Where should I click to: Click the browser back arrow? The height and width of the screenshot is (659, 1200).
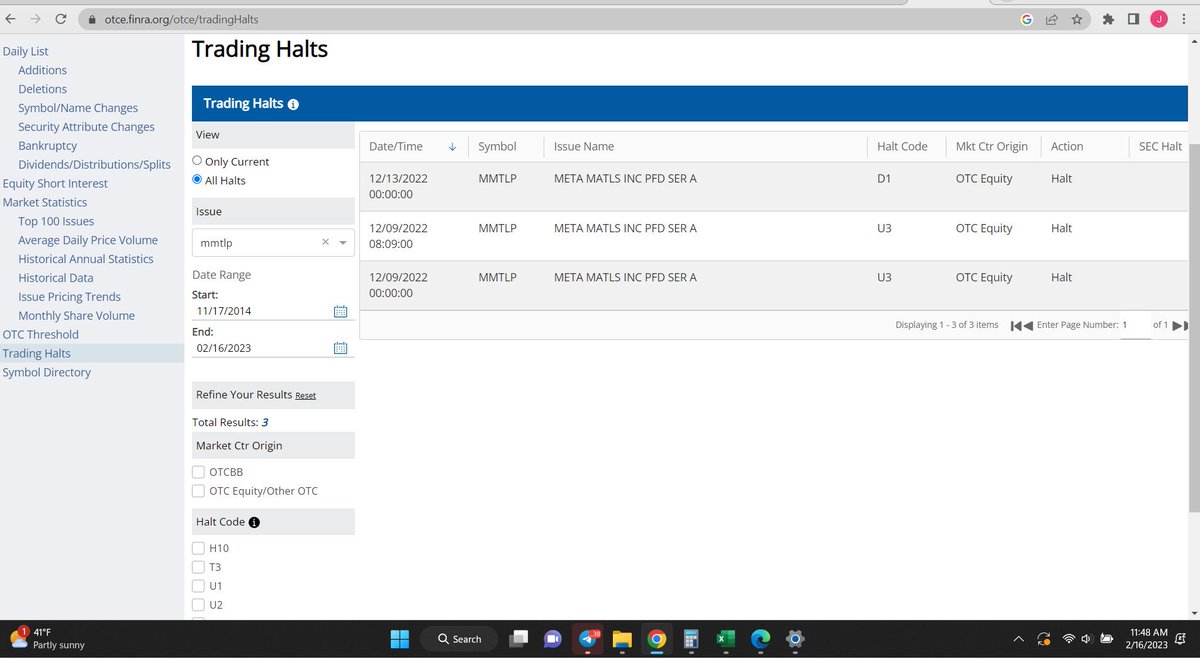tap(11, 18)
